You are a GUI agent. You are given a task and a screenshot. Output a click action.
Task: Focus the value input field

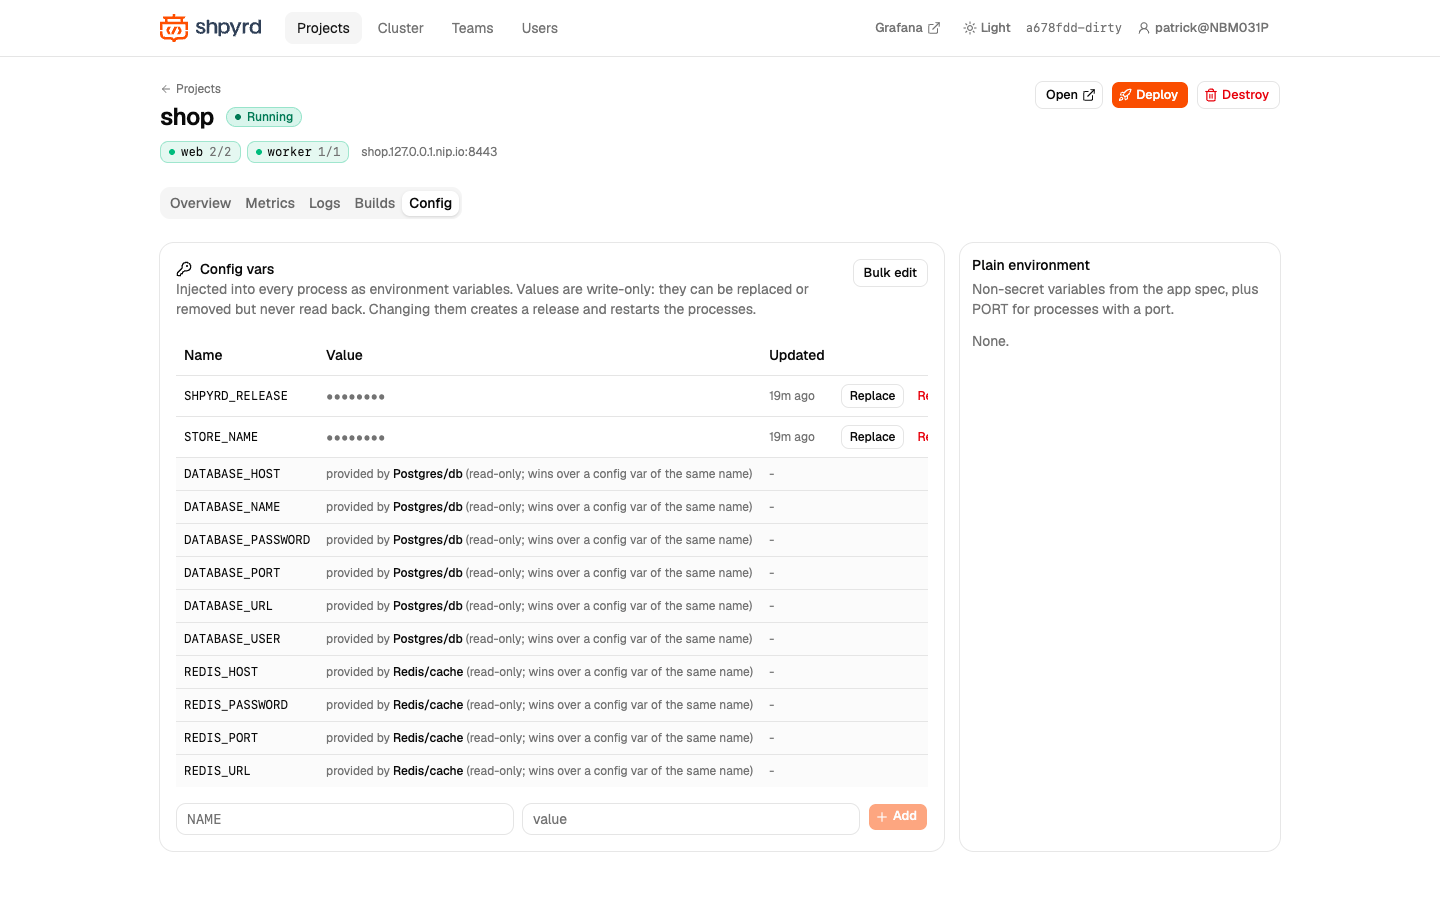[691, 819]
